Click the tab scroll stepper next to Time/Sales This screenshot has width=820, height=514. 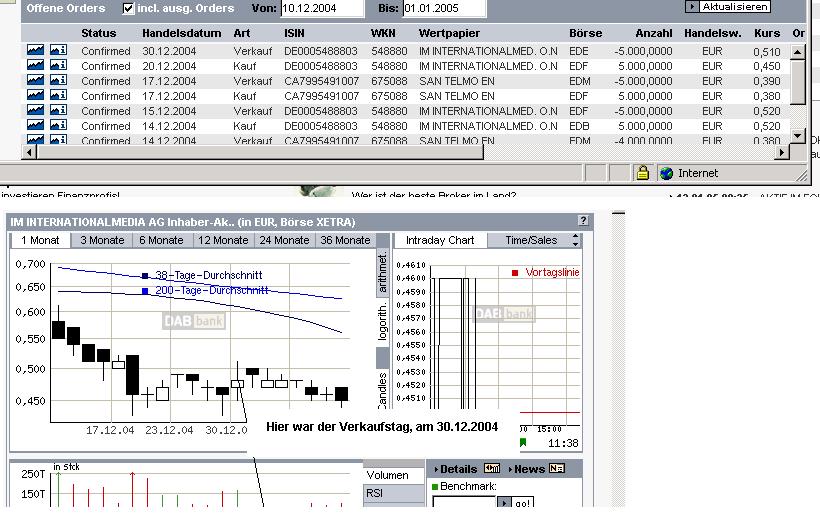[x=576, y=240]
